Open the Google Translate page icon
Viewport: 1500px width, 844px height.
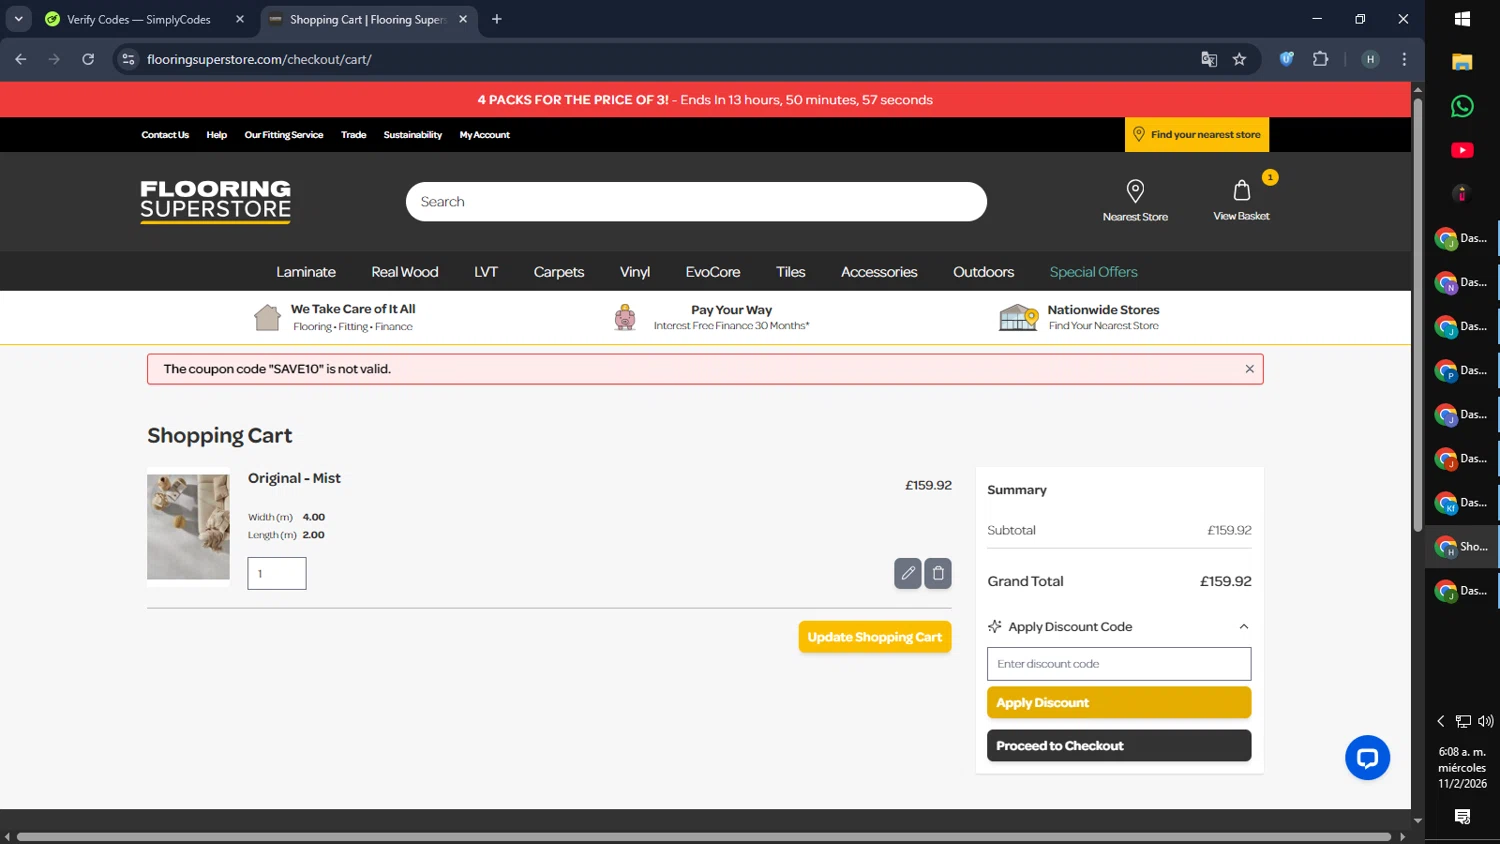tap(1209, 59)
